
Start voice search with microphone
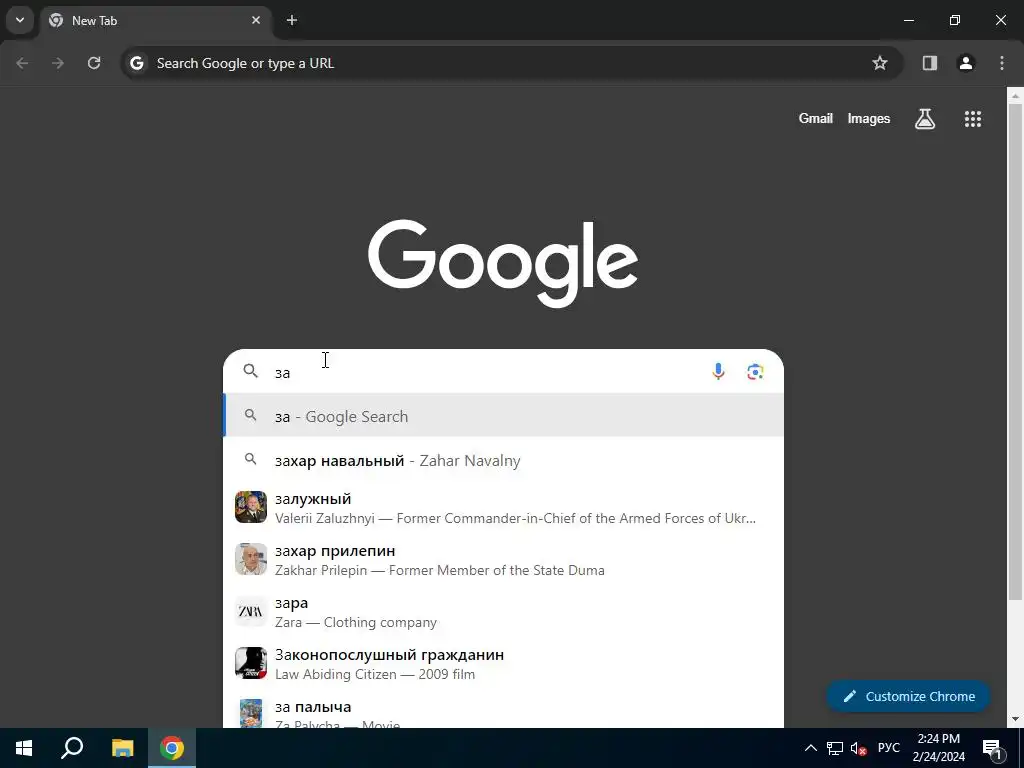(x=718, y=372)
